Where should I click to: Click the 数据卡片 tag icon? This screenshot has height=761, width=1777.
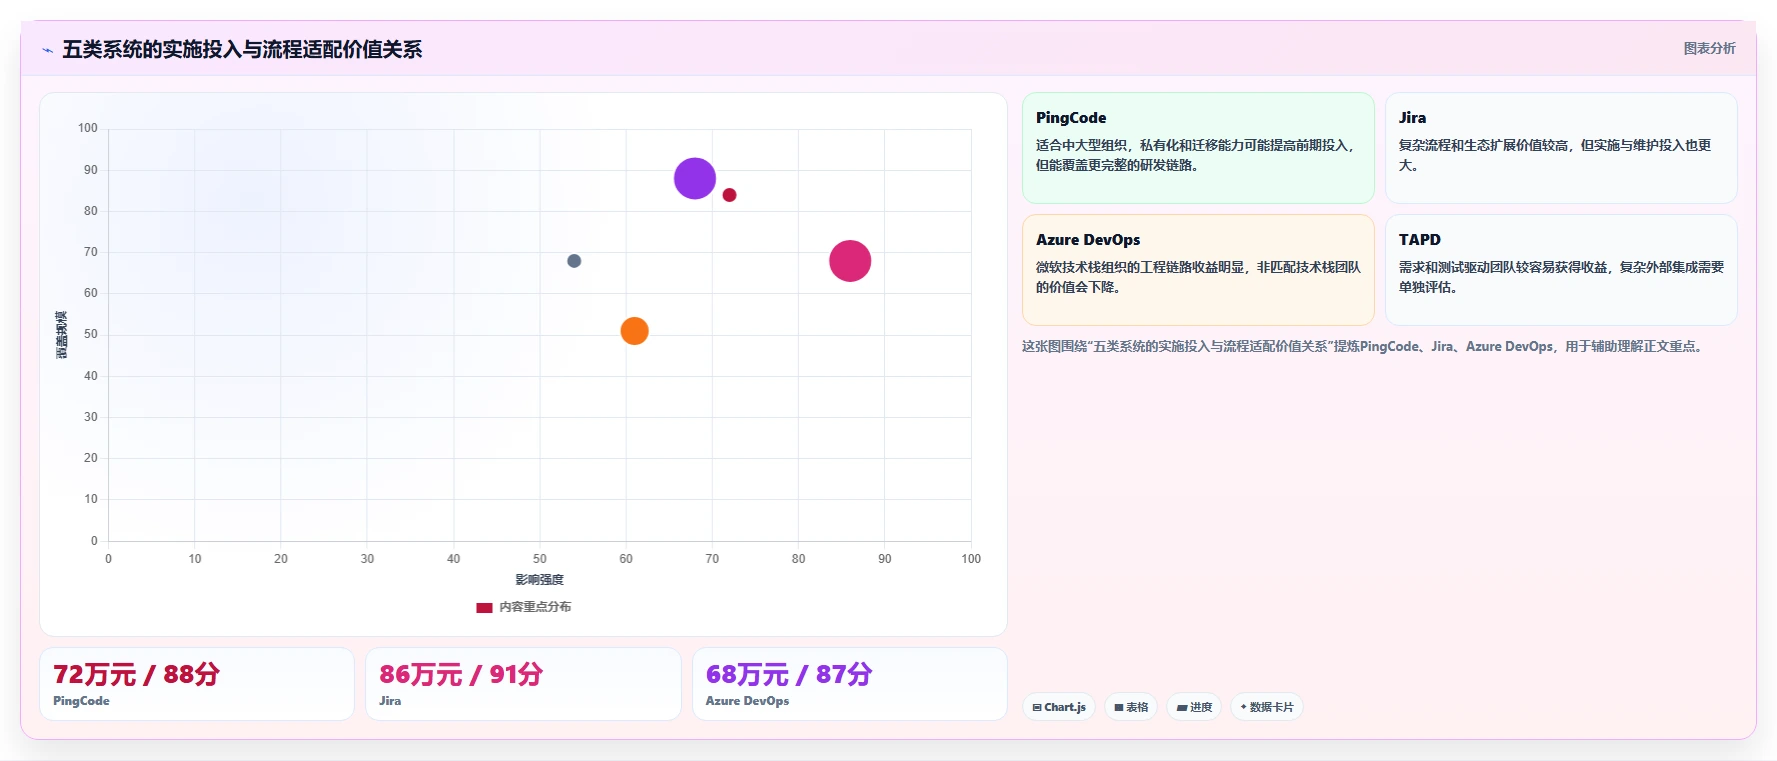(1244, 707)
